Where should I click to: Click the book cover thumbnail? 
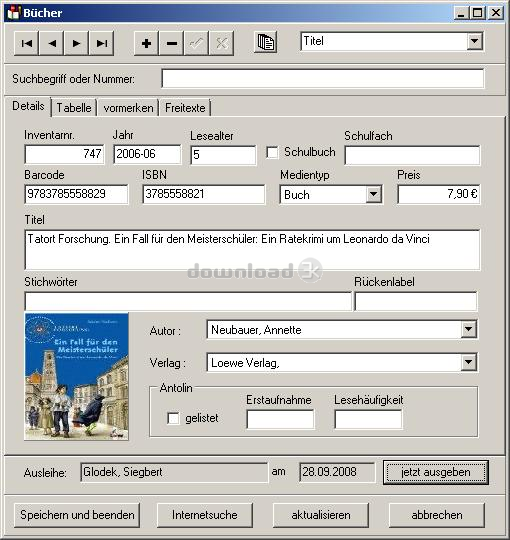pos(76,376)
